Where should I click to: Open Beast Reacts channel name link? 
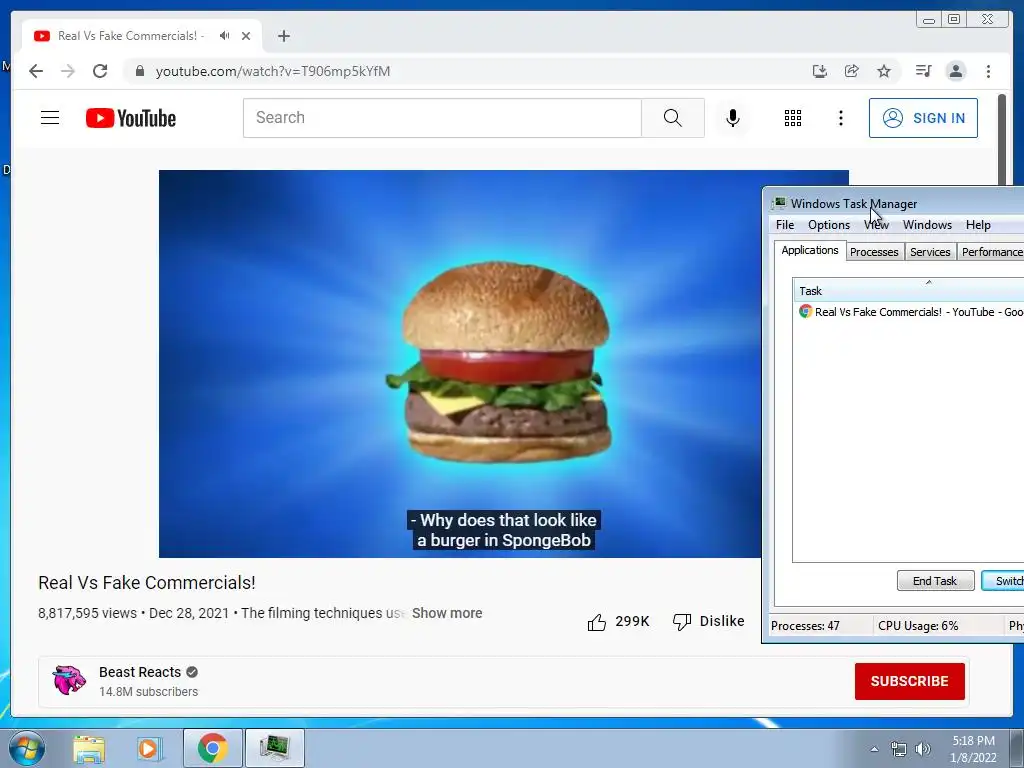coord(140,672)
